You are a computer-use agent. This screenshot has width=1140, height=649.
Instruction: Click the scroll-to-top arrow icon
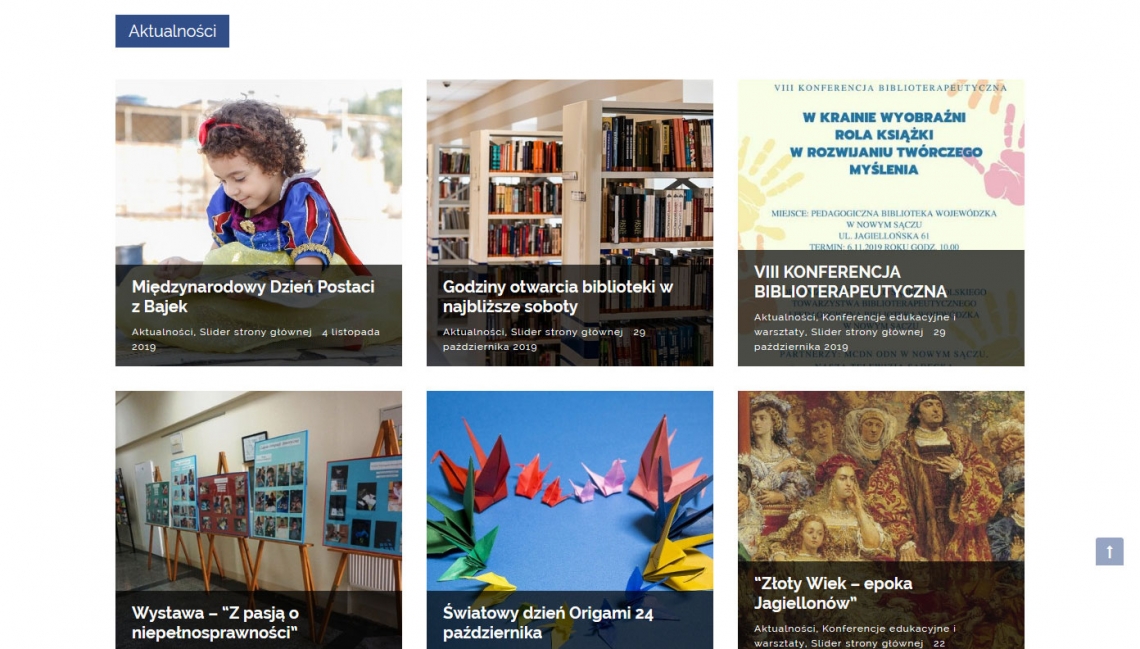click(1109, 552)
